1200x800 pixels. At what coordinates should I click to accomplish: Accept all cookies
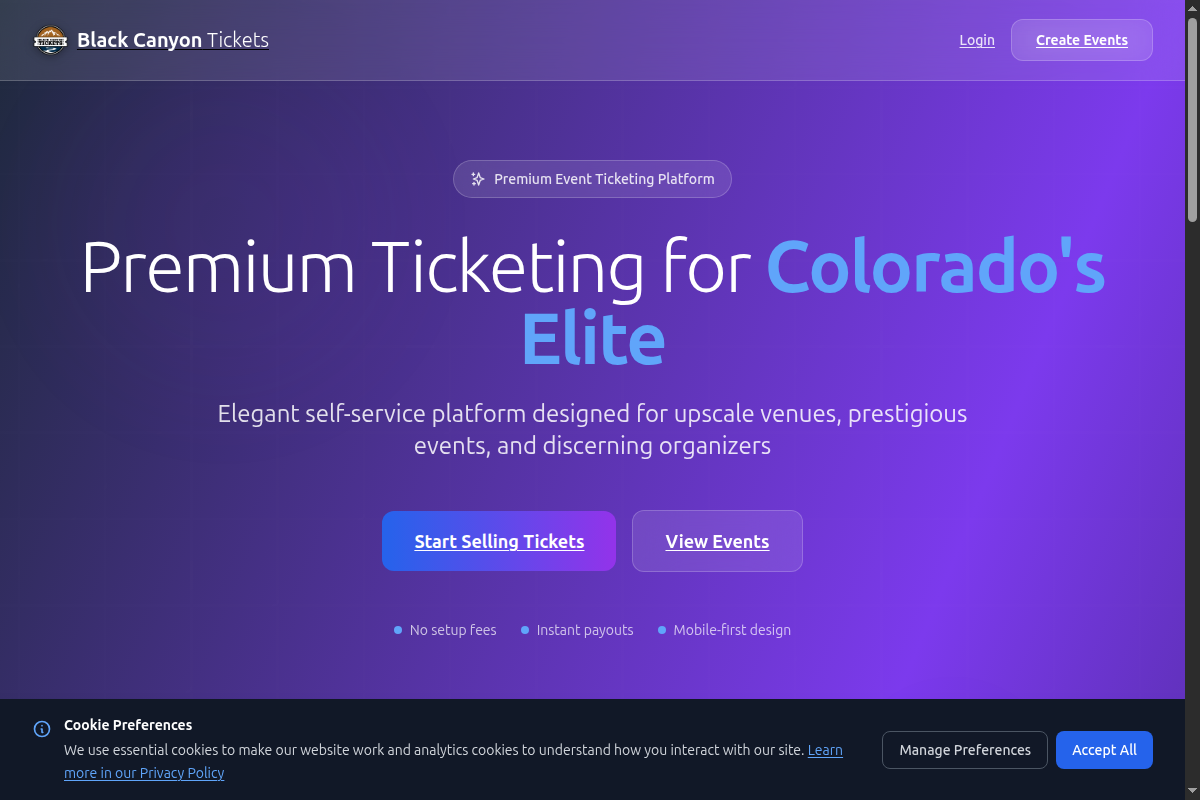[x=1104, y=750]
